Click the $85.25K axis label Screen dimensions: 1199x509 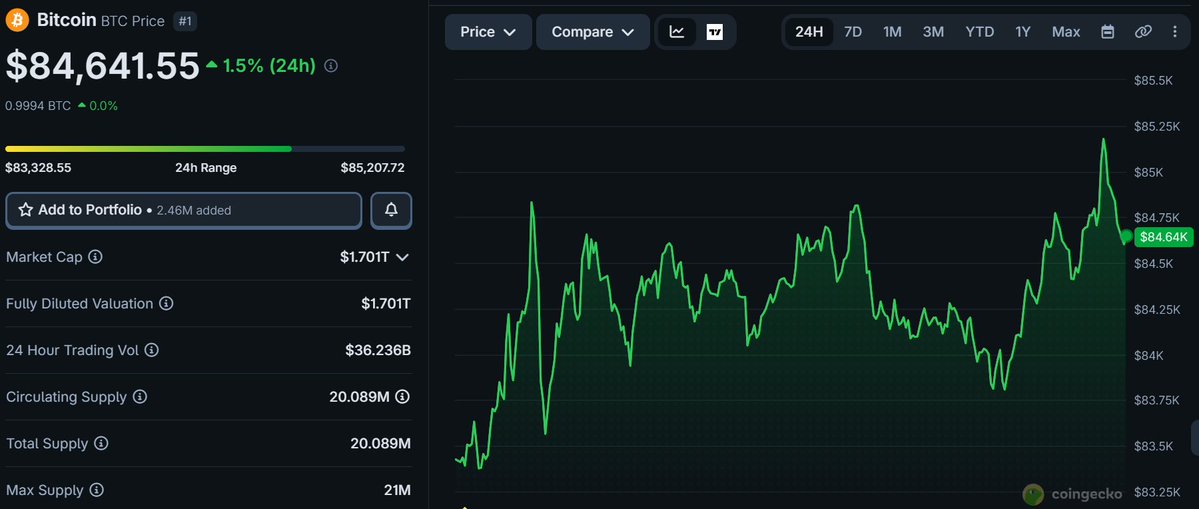[x=1158, y=126]
